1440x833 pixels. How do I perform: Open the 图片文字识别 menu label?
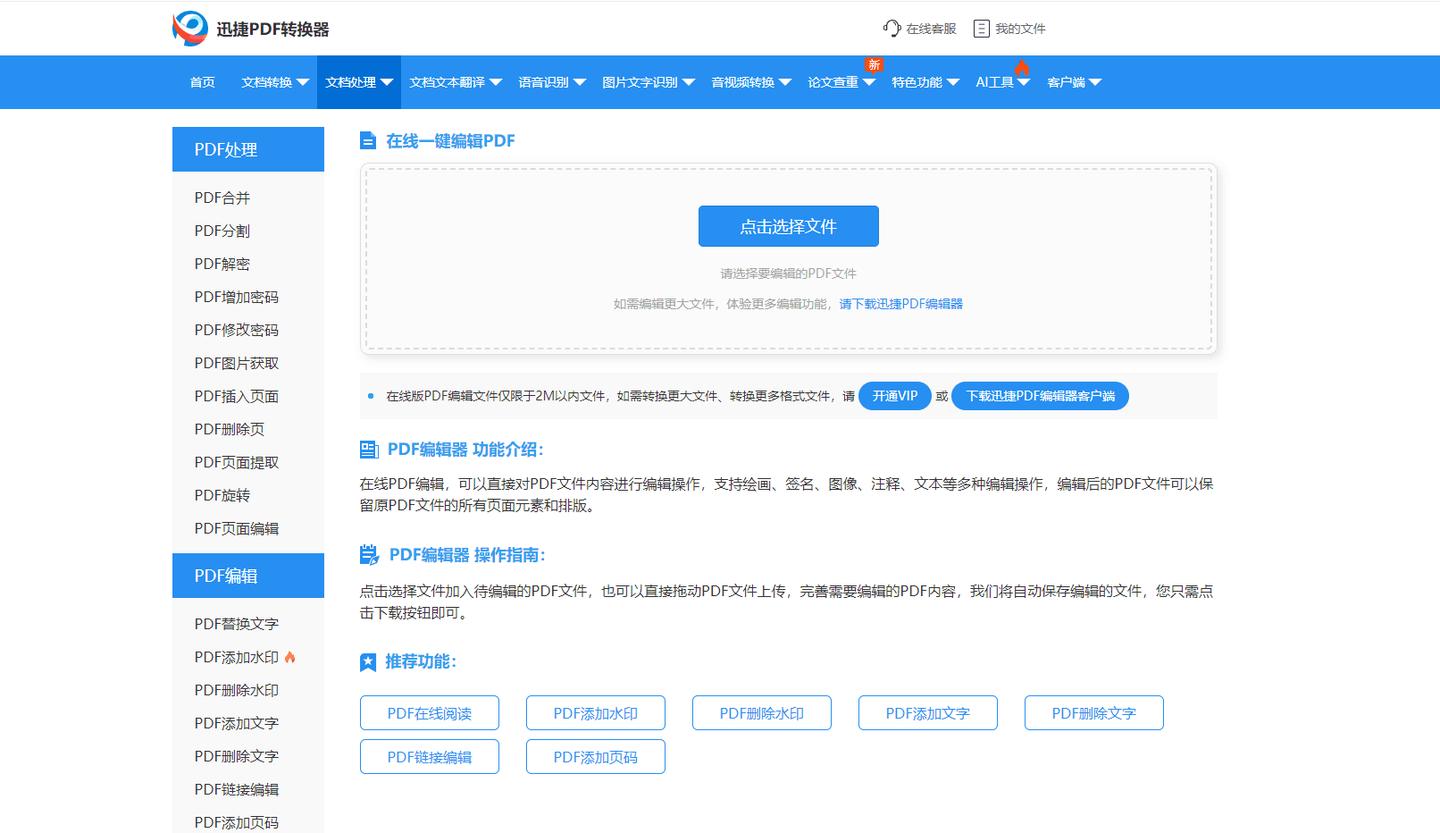(640, 82)
